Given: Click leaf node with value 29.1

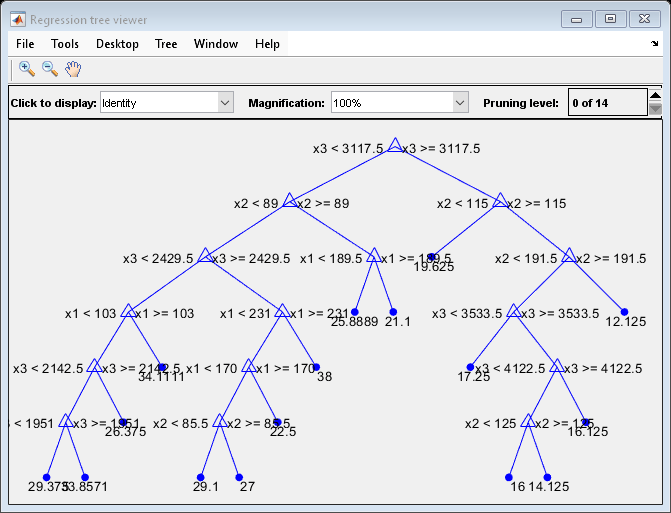Looking at the screenshot, I should click(x=200, y=477).
